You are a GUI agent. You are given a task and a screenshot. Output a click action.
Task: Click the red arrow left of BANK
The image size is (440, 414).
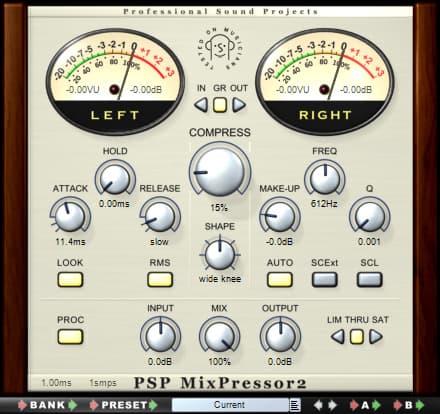(22, 405)
